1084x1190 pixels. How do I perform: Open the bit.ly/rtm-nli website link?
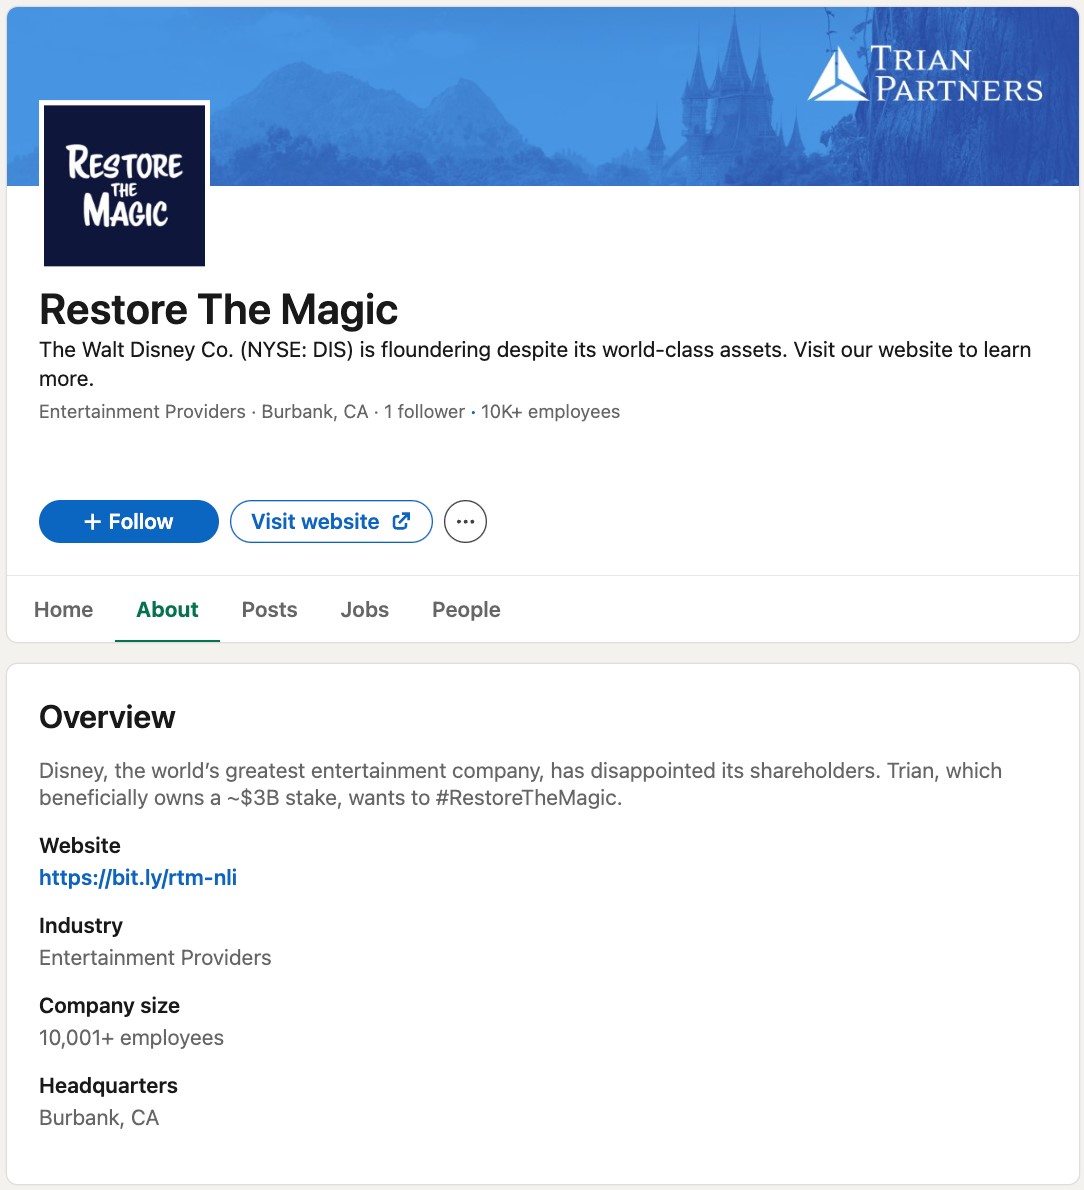pyautogui.click(x=138, y=878)
